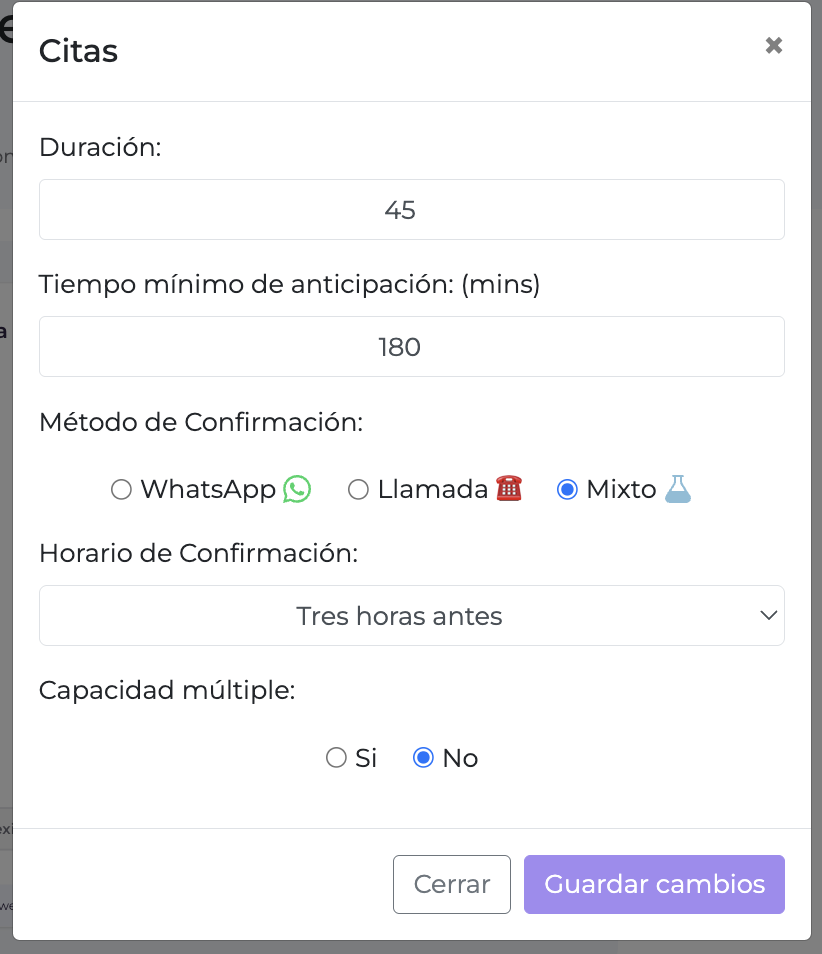Click the chevron arrow of the Tres horas antes select
822x954 pixels.
[768, 616]
